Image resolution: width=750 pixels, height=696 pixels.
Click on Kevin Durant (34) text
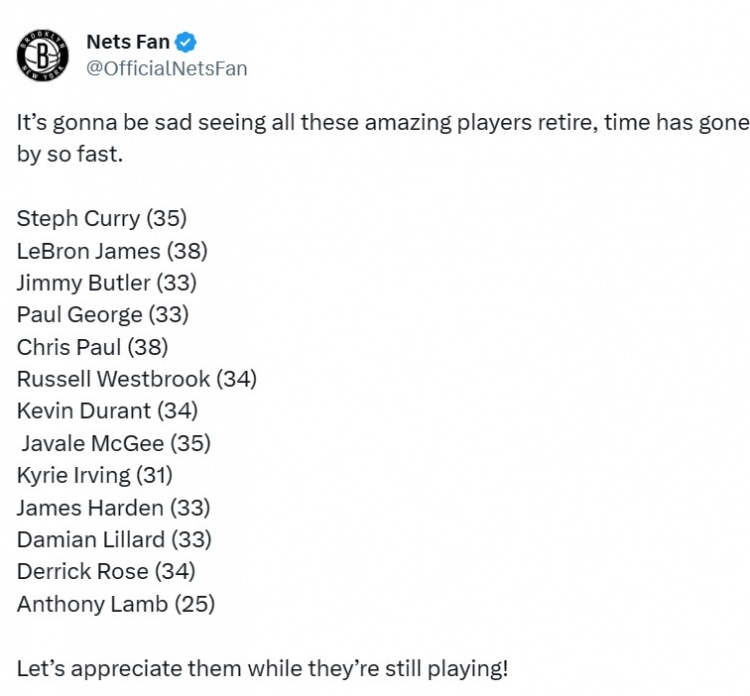[108, 411]
